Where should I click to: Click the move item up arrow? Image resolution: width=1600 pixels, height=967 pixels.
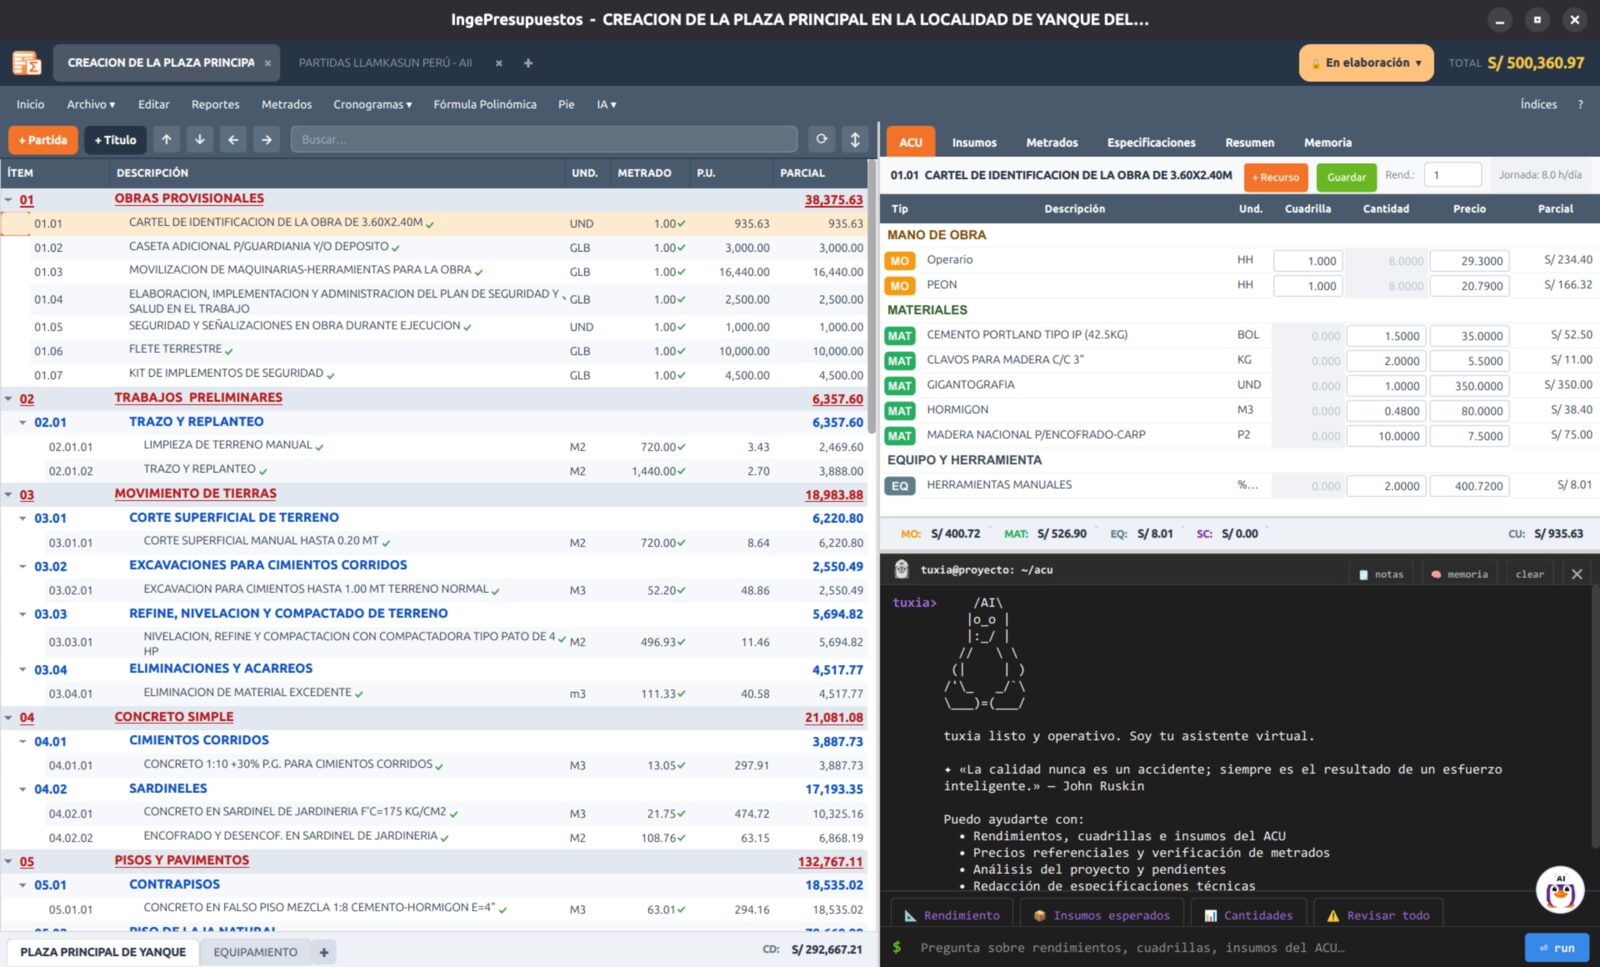point(167,140)
